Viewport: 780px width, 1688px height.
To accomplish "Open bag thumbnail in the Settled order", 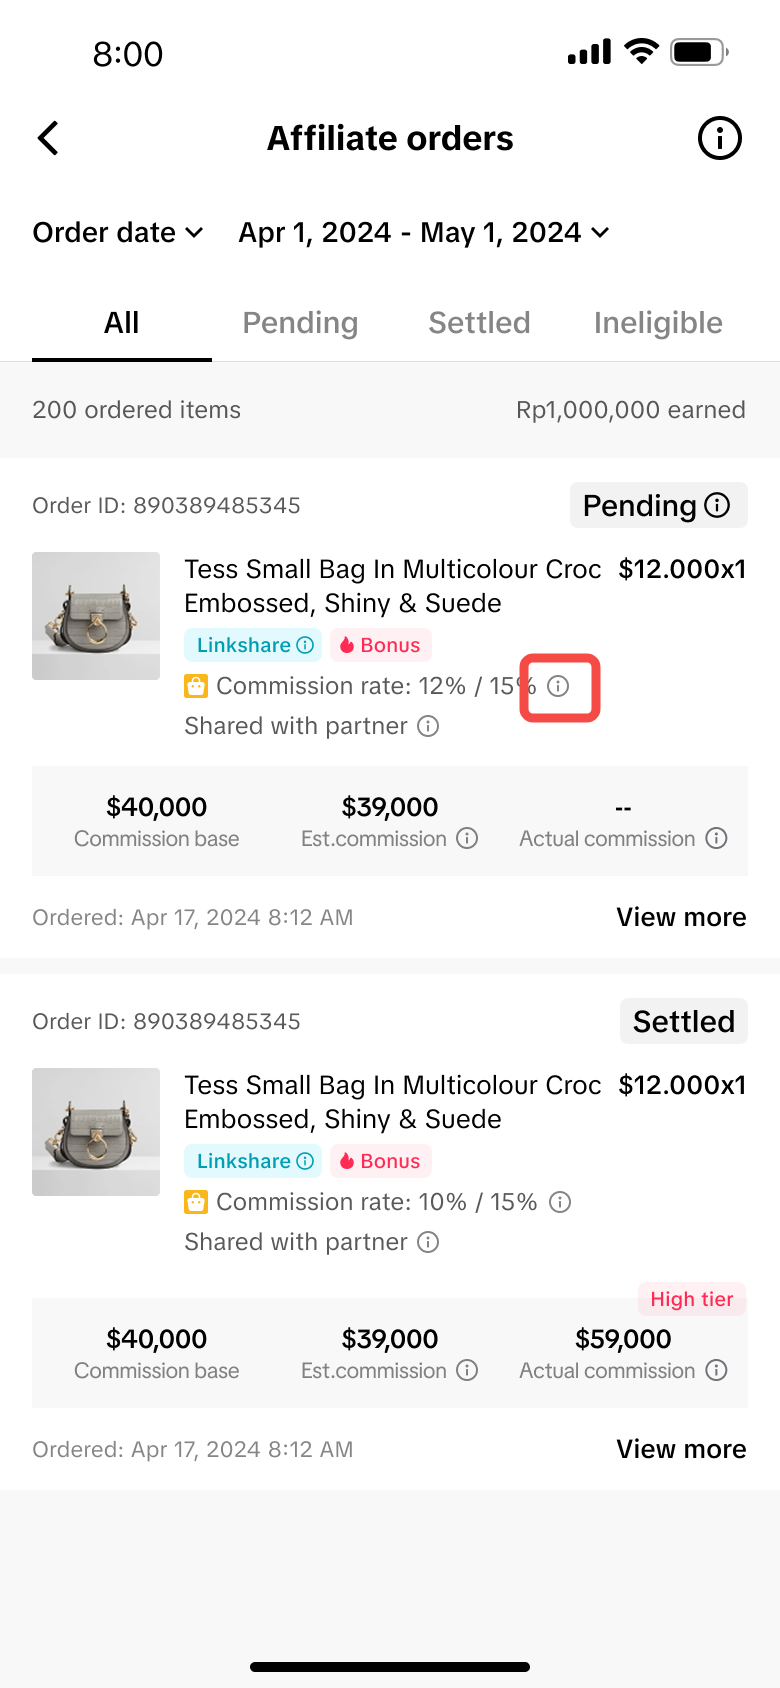I will coord(96,1132).
